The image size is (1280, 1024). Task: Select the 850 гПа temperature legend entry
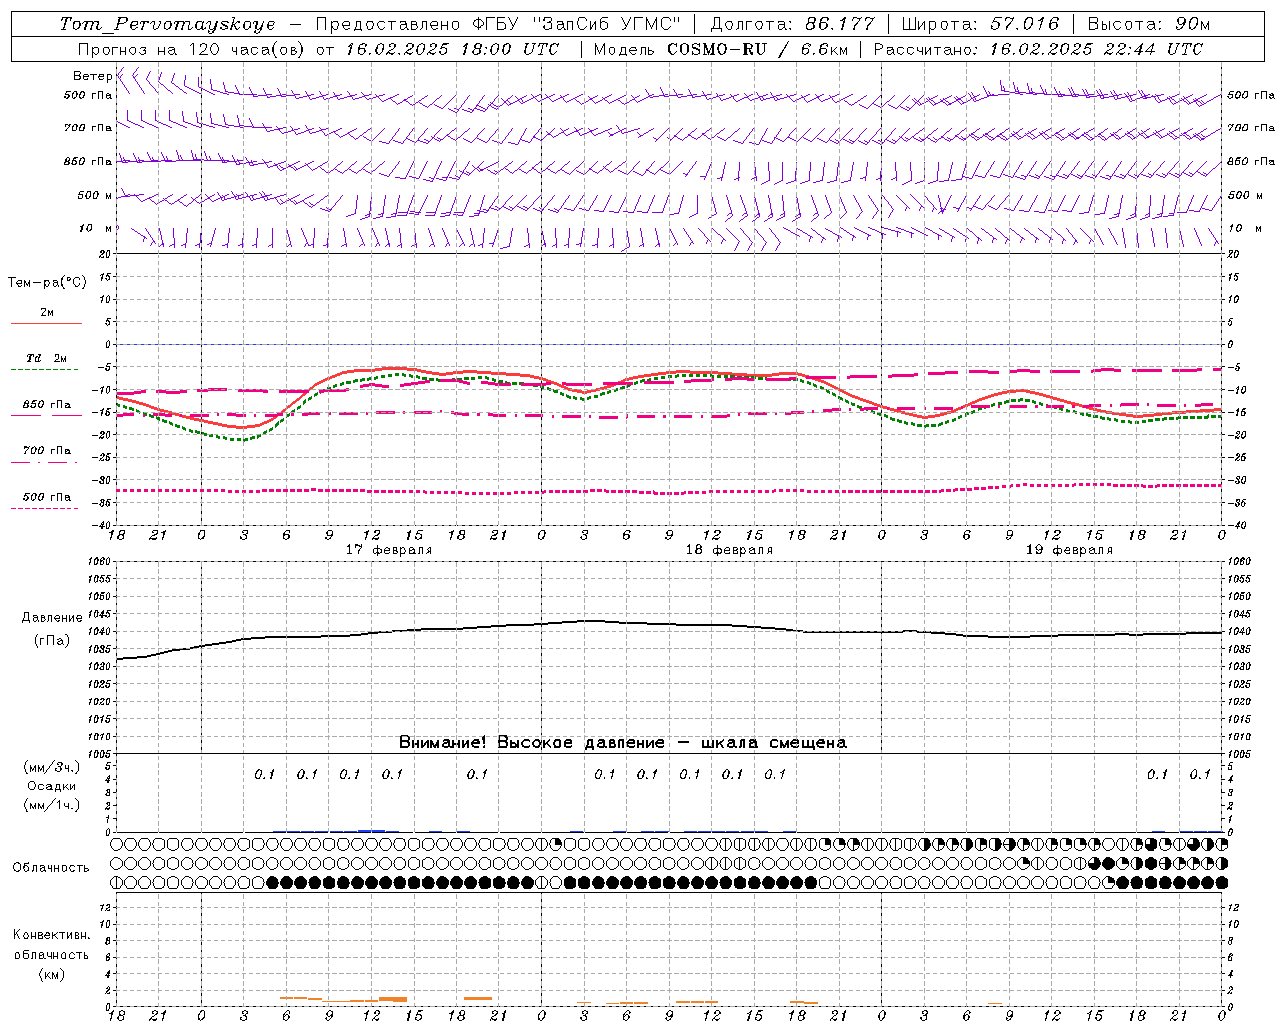pos(47,405)
